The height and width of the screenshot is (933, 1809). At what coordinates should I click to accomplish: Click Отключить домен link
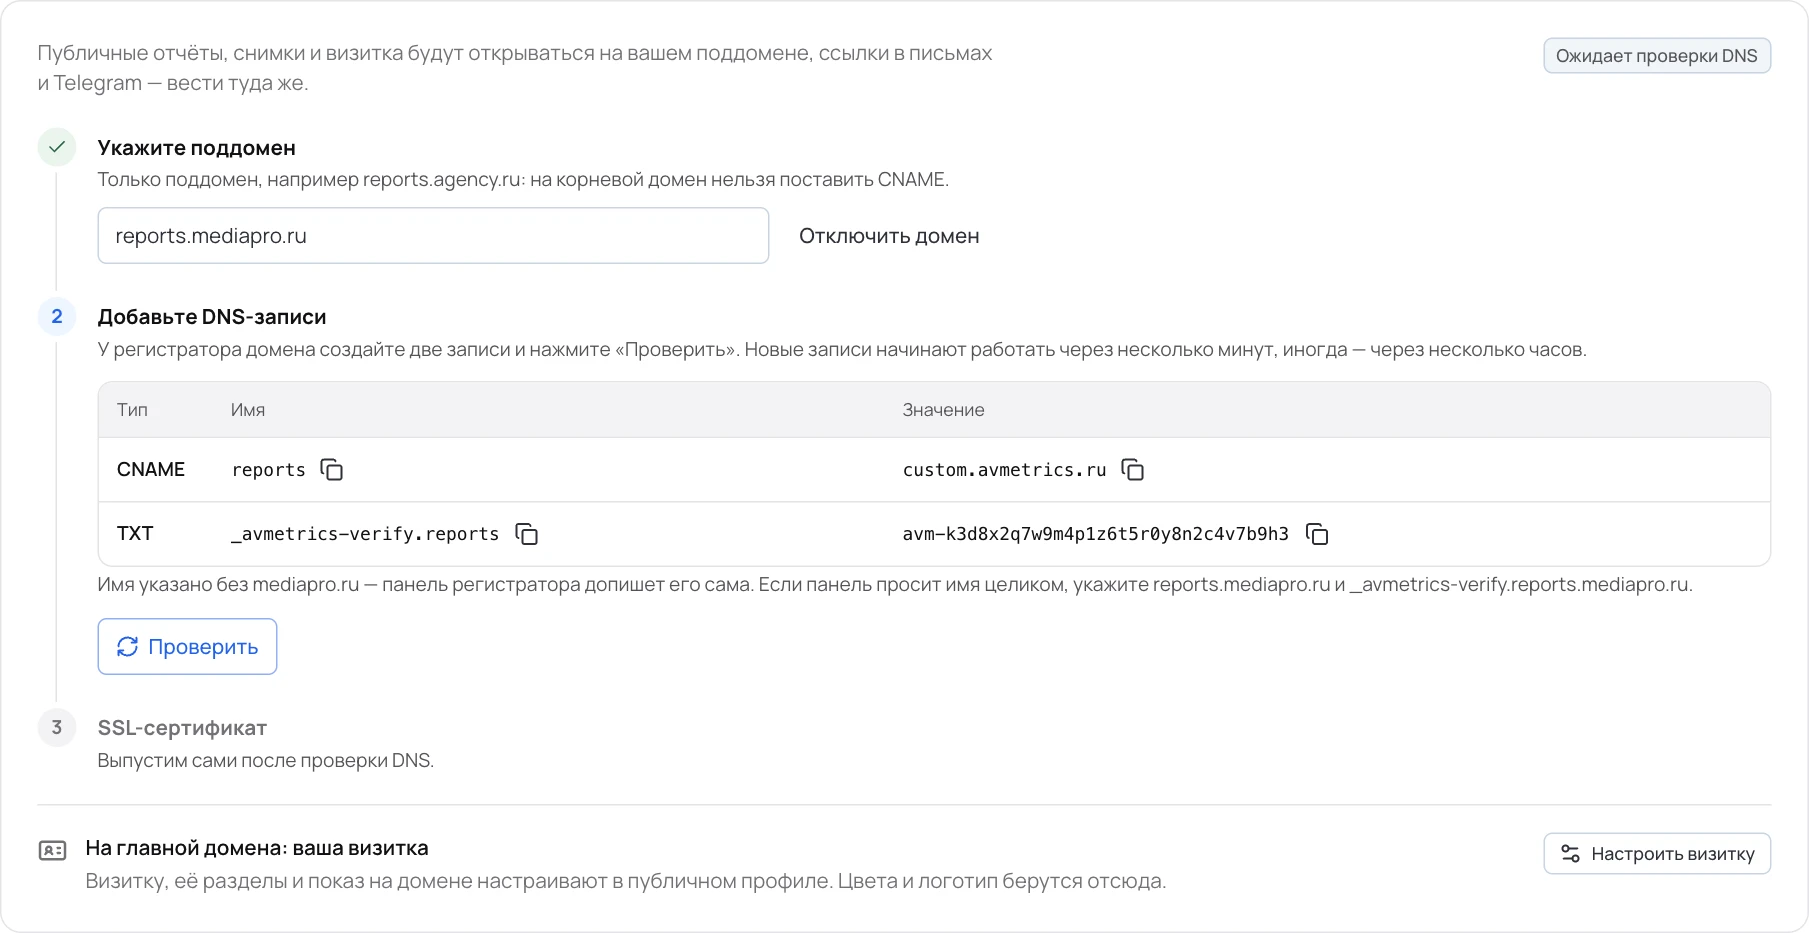[x=889, y=236]
